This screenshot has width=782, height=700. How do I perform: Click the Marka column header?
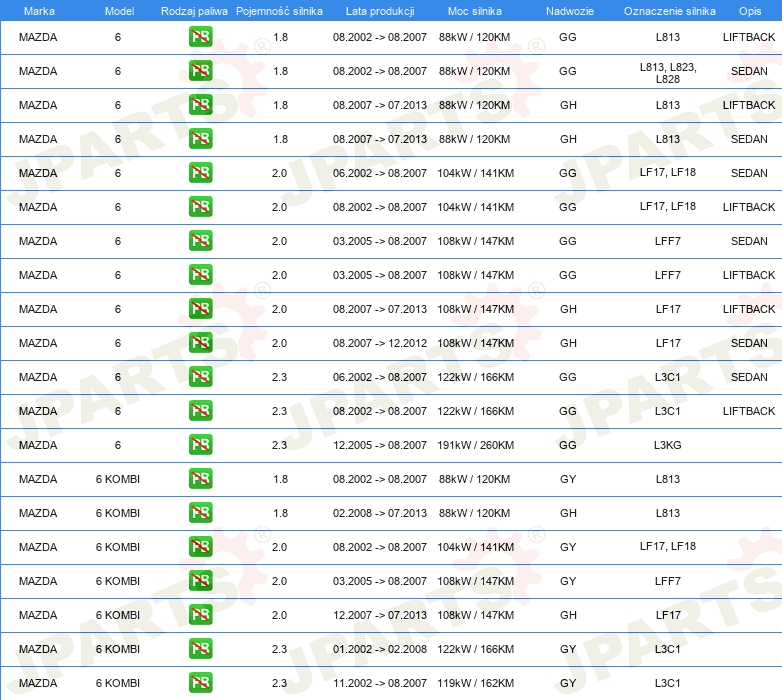(39, 11)
